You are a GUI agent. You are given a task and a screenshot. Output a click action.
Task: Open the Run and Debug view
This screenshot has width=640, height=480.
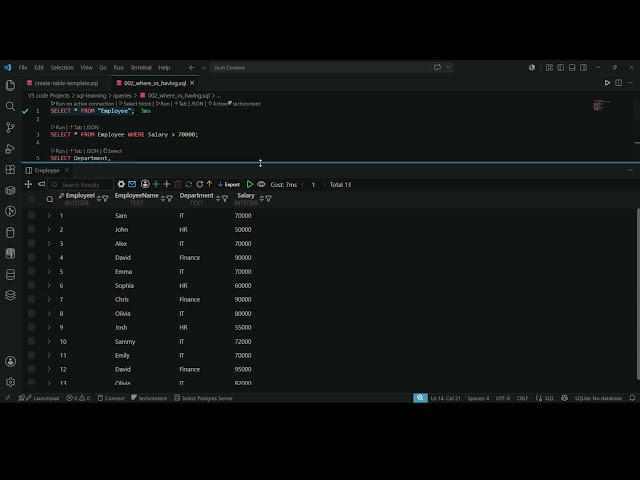[x=10, y=149]
